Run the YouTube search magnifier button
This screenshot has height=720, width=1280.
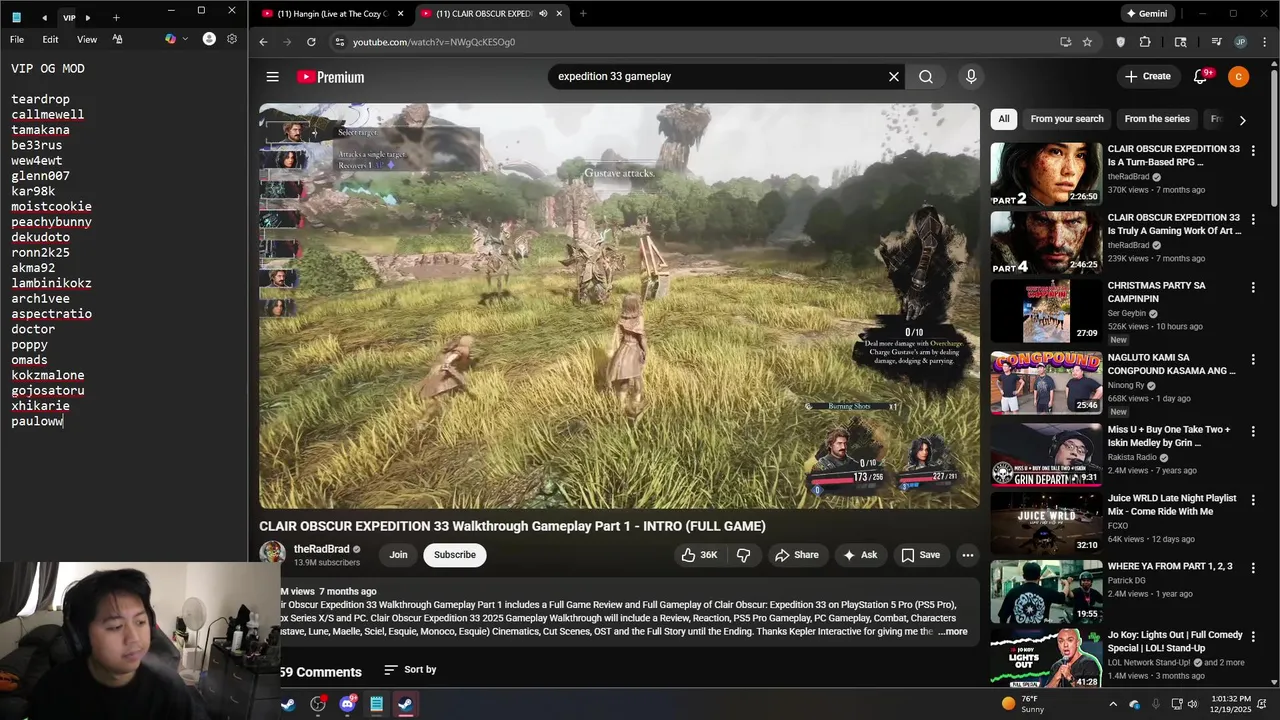click(x=926, y=77)
